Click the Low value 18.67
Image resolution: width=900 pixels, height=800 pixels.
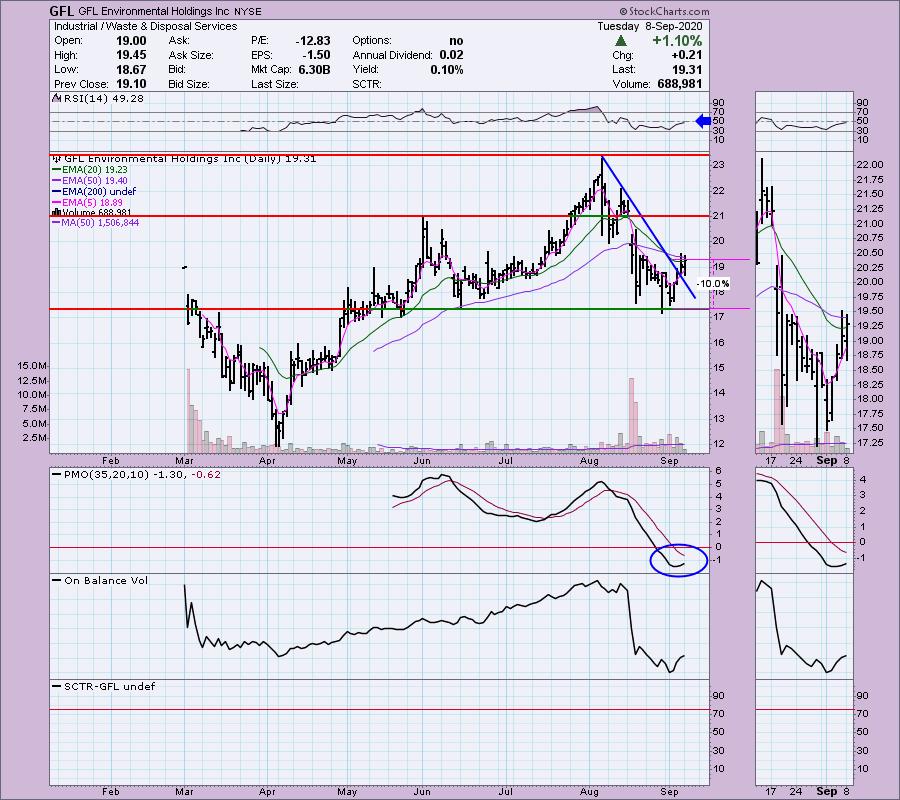click(131, 69)
